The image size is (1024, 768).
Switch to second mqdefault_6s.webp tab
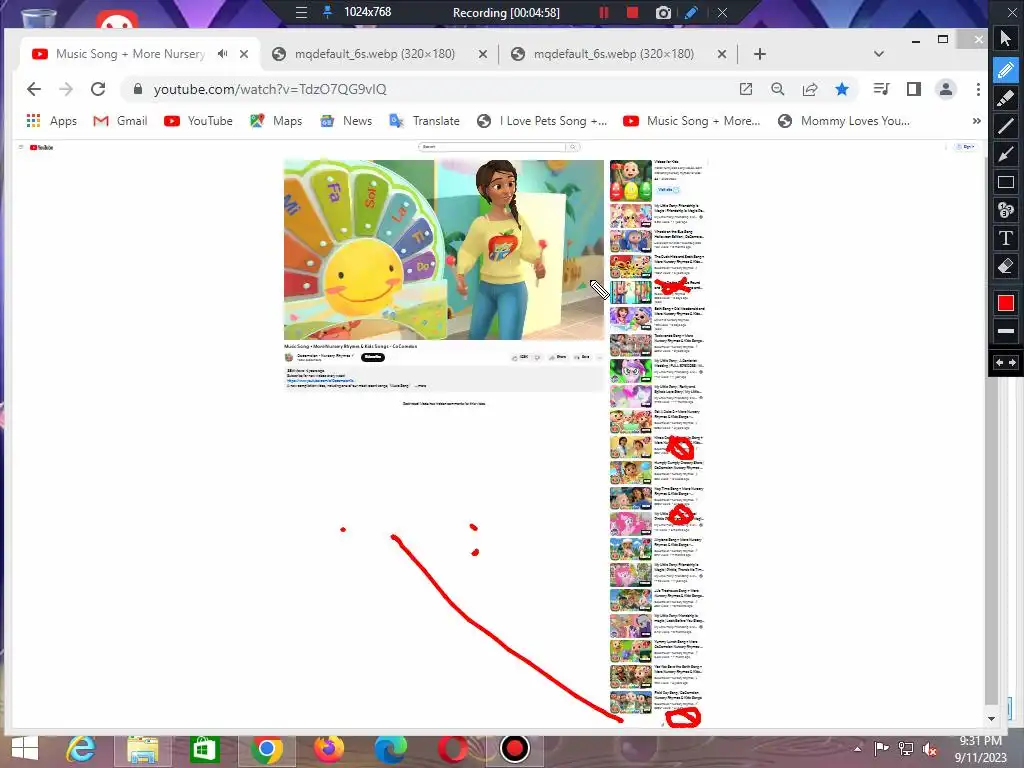pos(614,54)
